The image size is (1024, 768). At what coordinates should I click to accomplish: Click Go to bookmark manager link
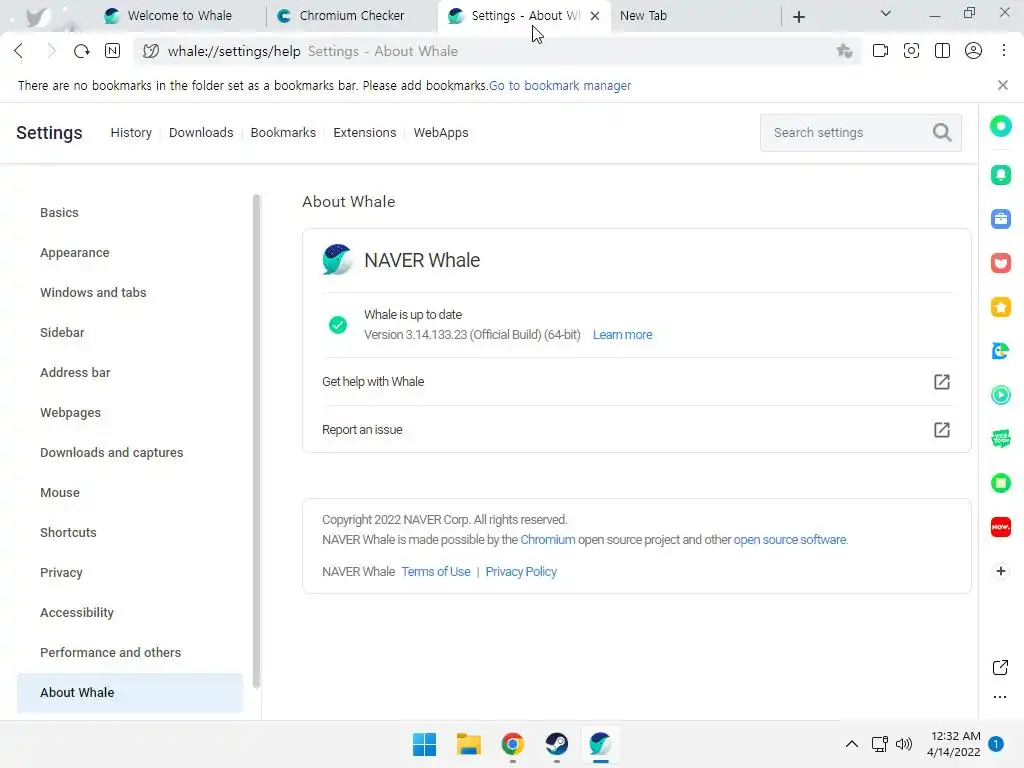pyautogui.click(x=560, y=86)
